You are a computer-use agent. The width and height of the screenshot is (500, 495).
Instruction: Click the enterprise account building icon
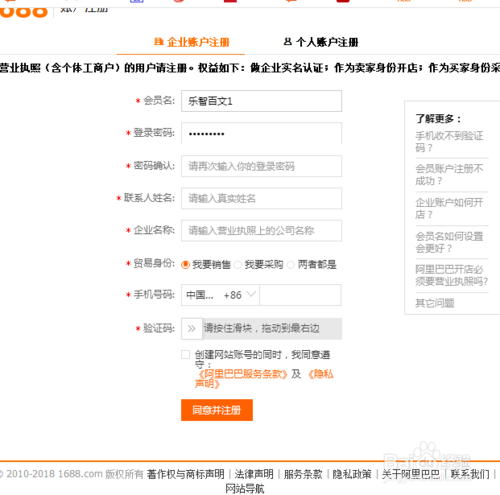point(159,42)
